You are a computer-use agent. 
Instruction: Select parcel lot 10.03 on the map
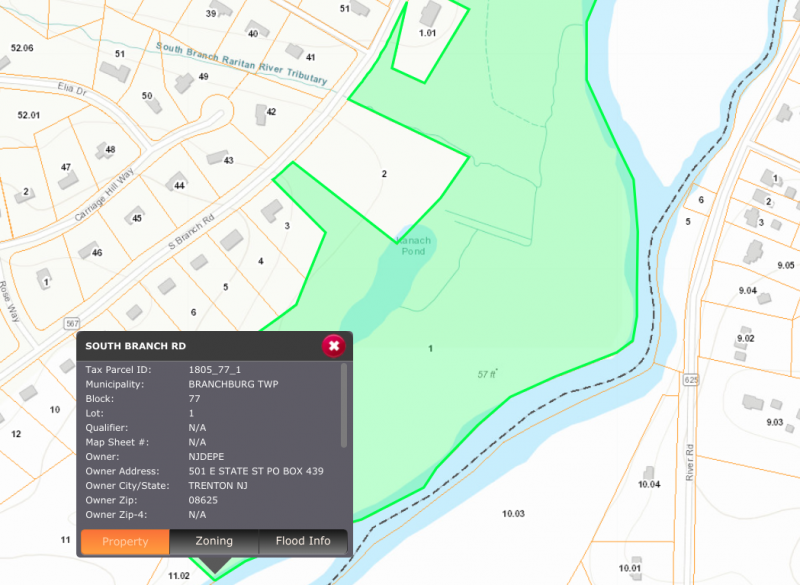(512, 513)
